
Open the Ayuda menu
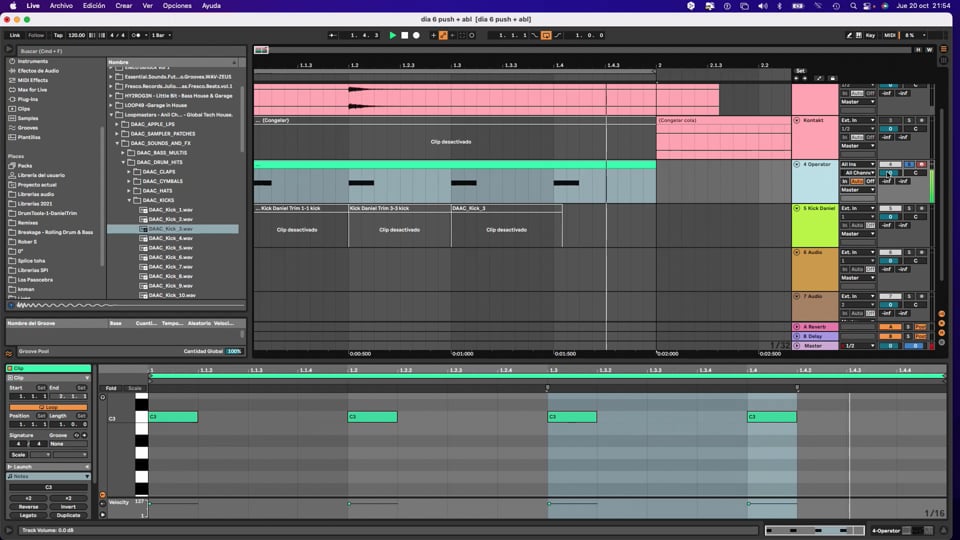[211, 6]
